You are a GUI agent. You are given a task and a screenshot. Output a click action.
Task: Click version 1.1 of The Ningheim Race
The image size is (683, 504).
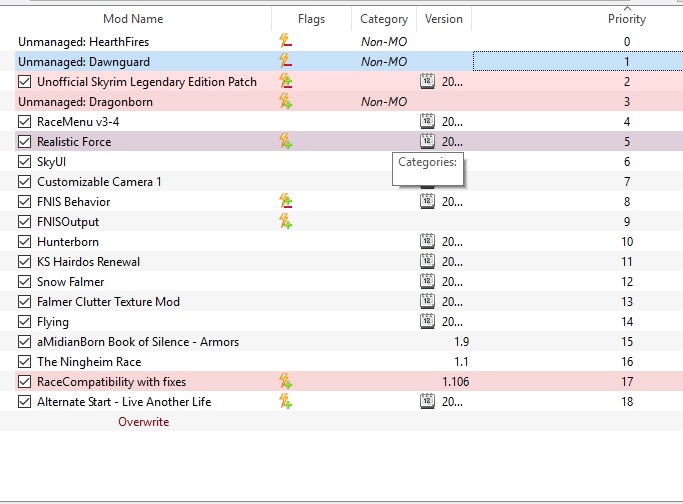coord(461,362)
